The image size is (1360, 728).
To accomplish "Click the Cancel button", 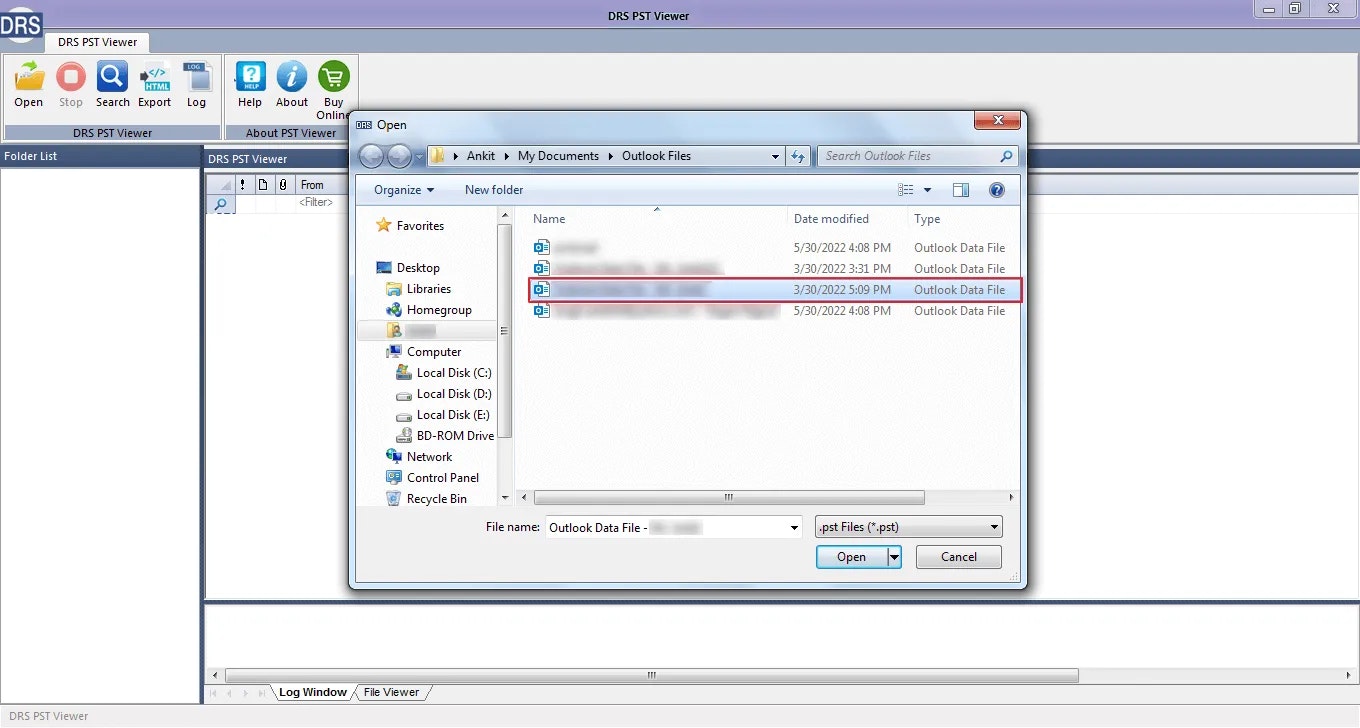I will click(958, 557).
